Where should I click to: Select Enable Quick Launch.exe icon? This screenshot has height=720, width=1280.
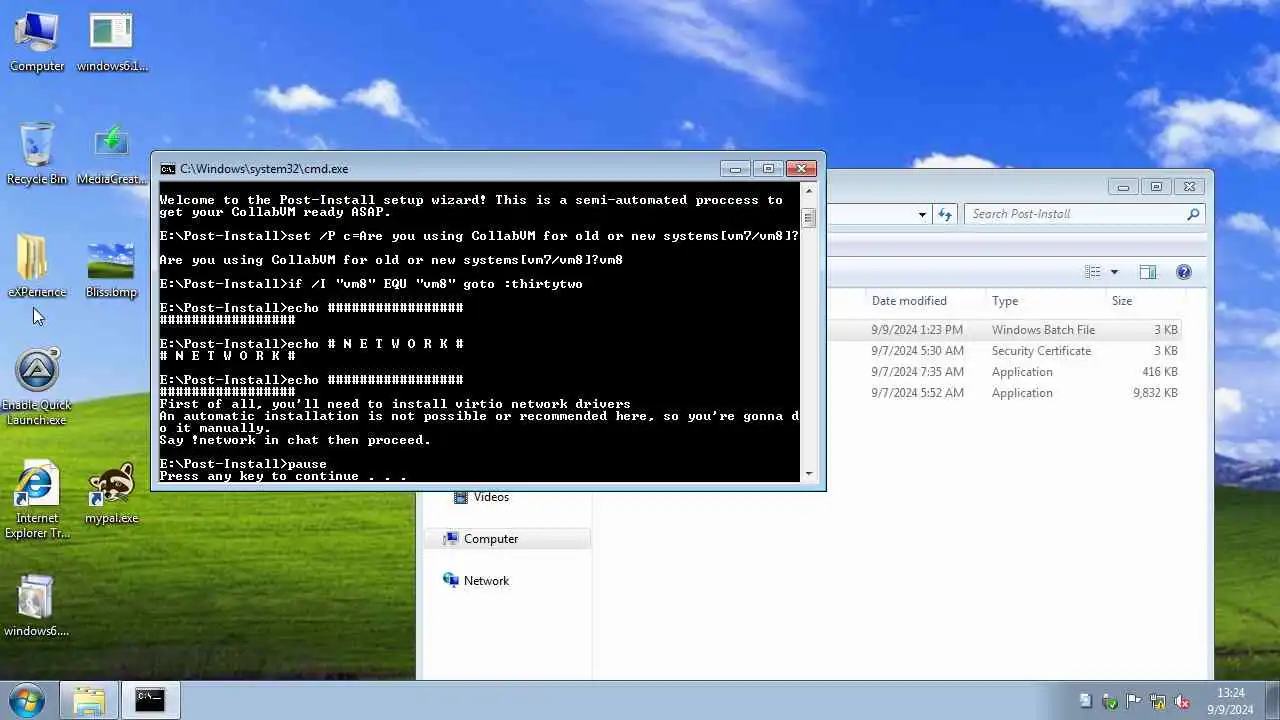pos(37,386)
